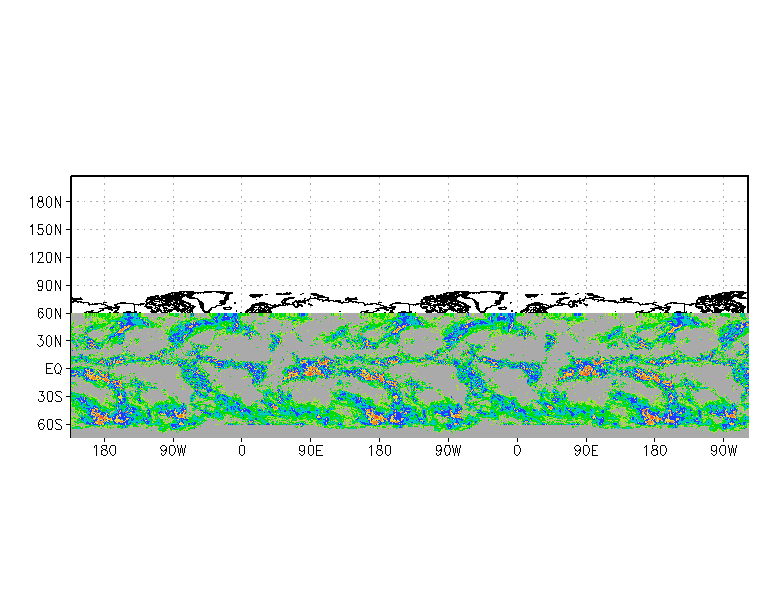Click the middle 180 longitude label
784x612 pixels.
point(380,451)
